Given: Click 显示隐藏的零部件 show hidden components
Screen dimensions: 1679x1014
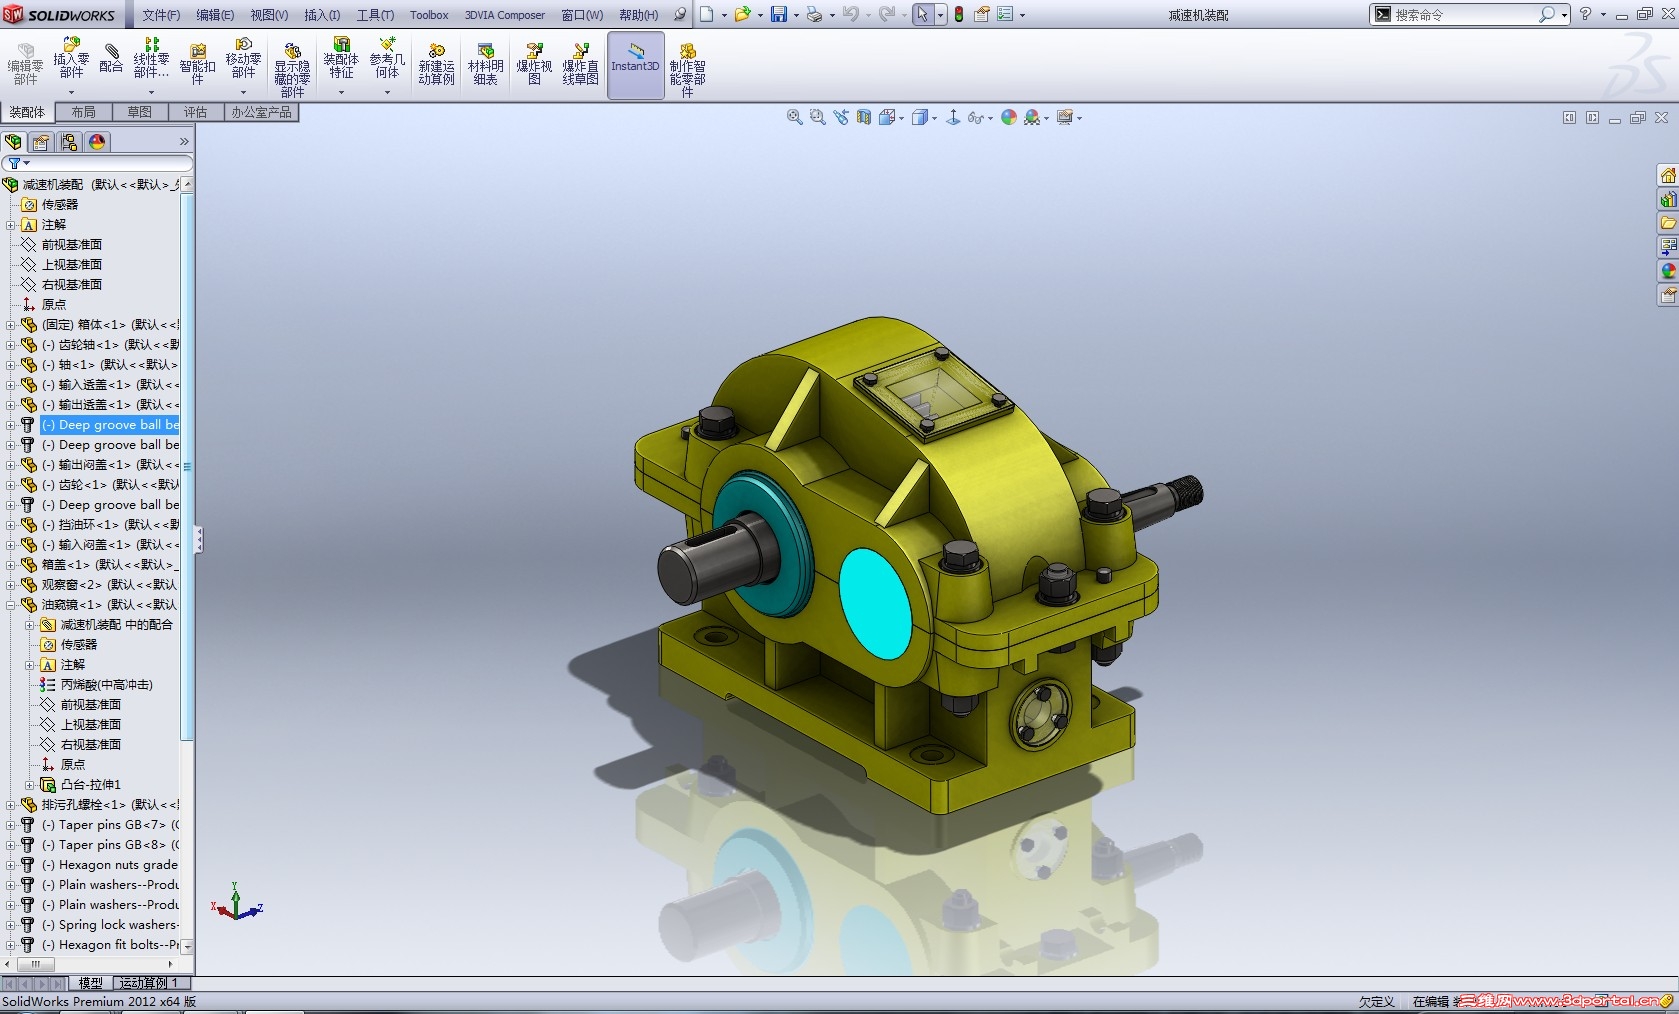Looking at the screenshot, I should [292, 69].
